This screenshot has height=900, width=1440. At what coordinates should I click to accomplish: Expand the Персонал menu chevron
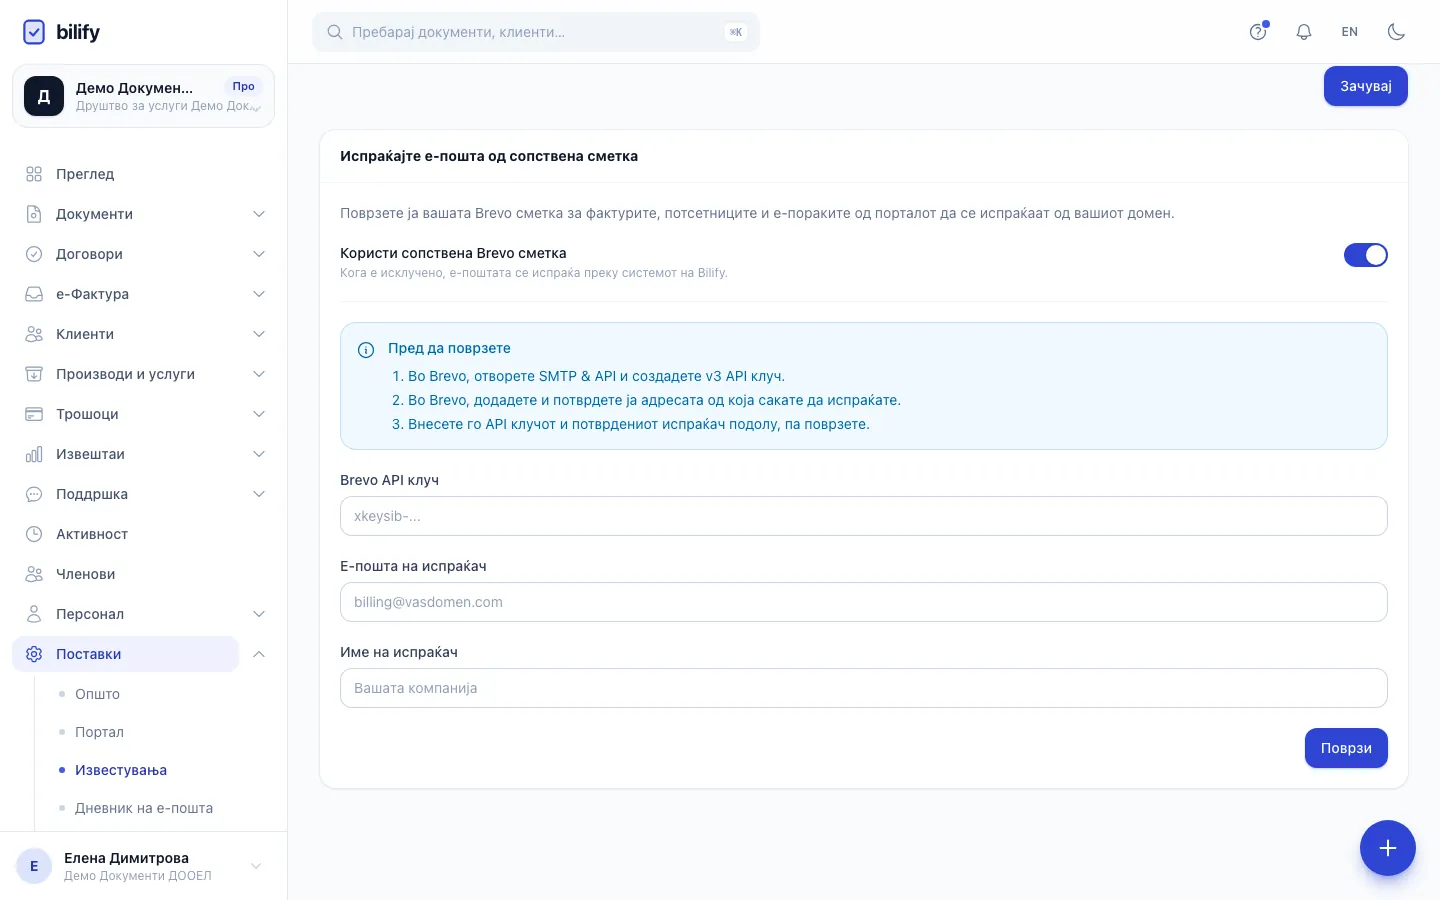[x=259, y=614]
